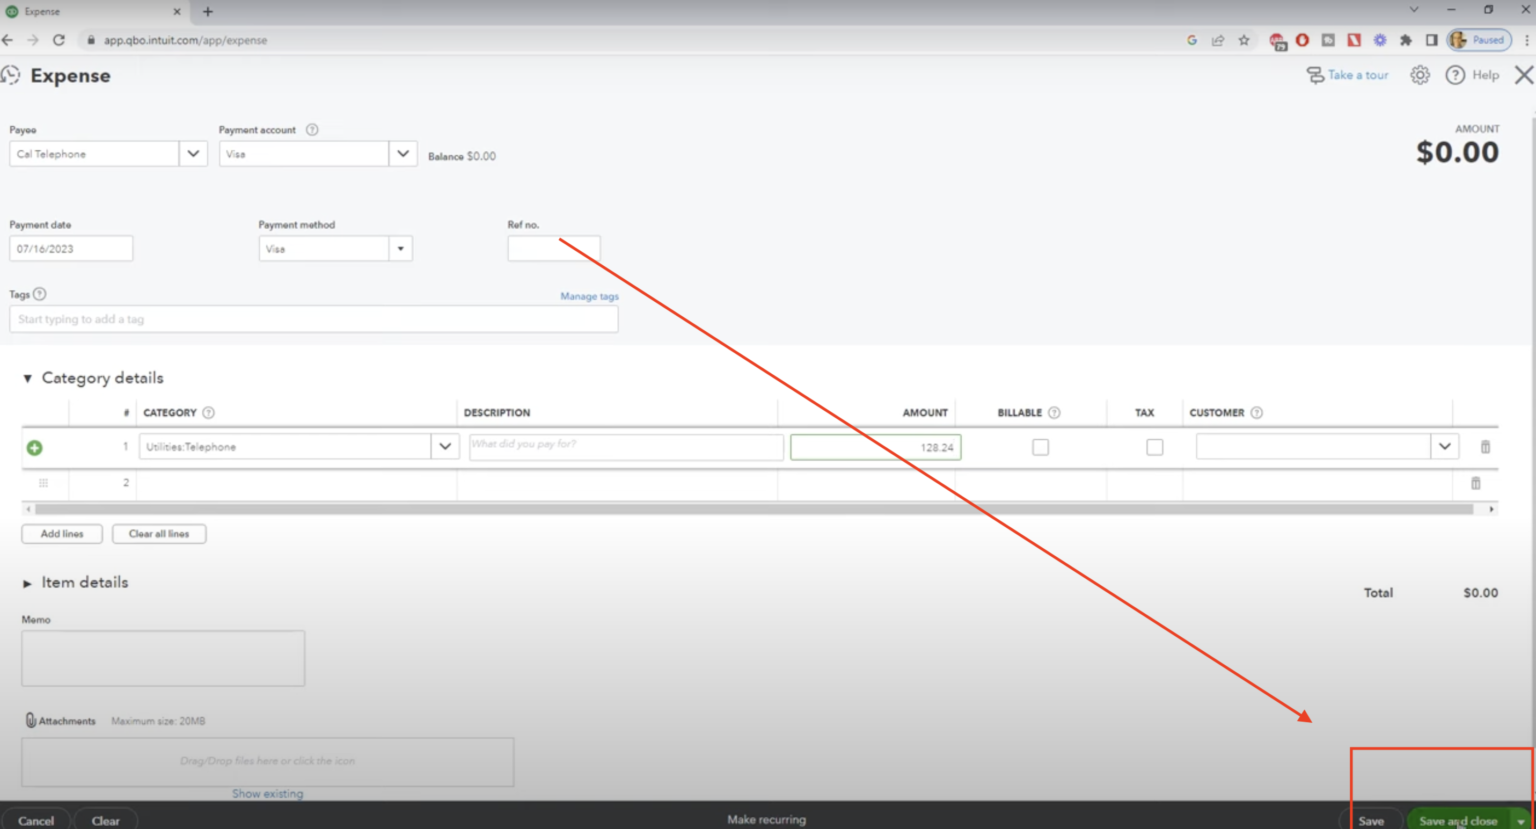Delete line 1 using the trash icon
Image resolution: width=1536 pixels, height=829 pixels.
[1484, 447]
